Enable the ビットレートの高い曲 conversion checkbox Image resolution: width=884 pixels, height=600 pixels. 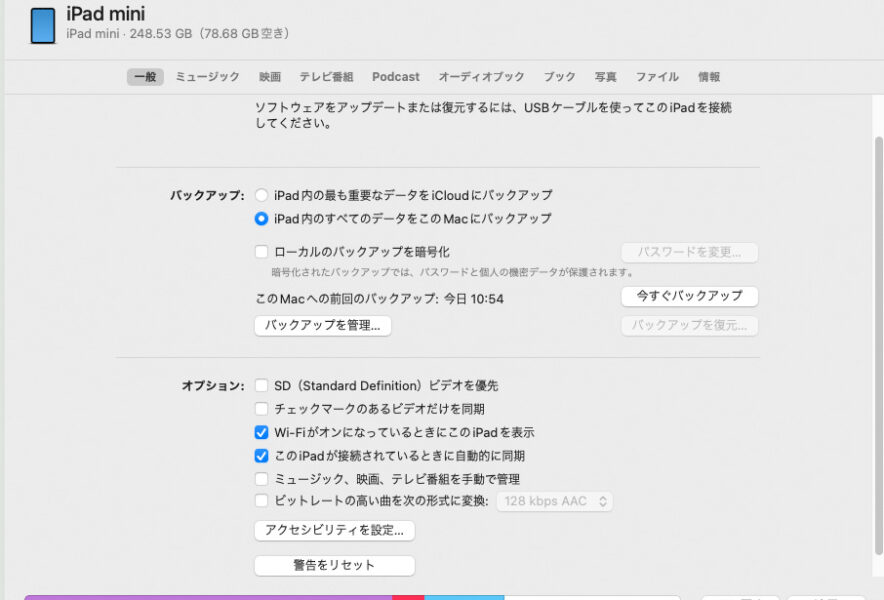[261, 501]
